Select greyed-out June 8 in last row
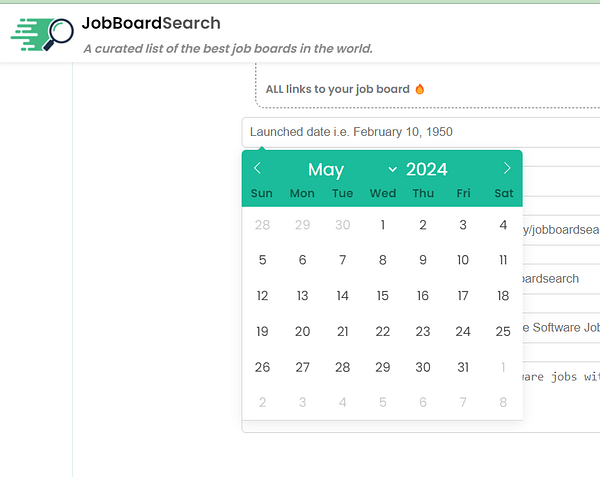This screenshot has width=600, height=477. (503, 402)
